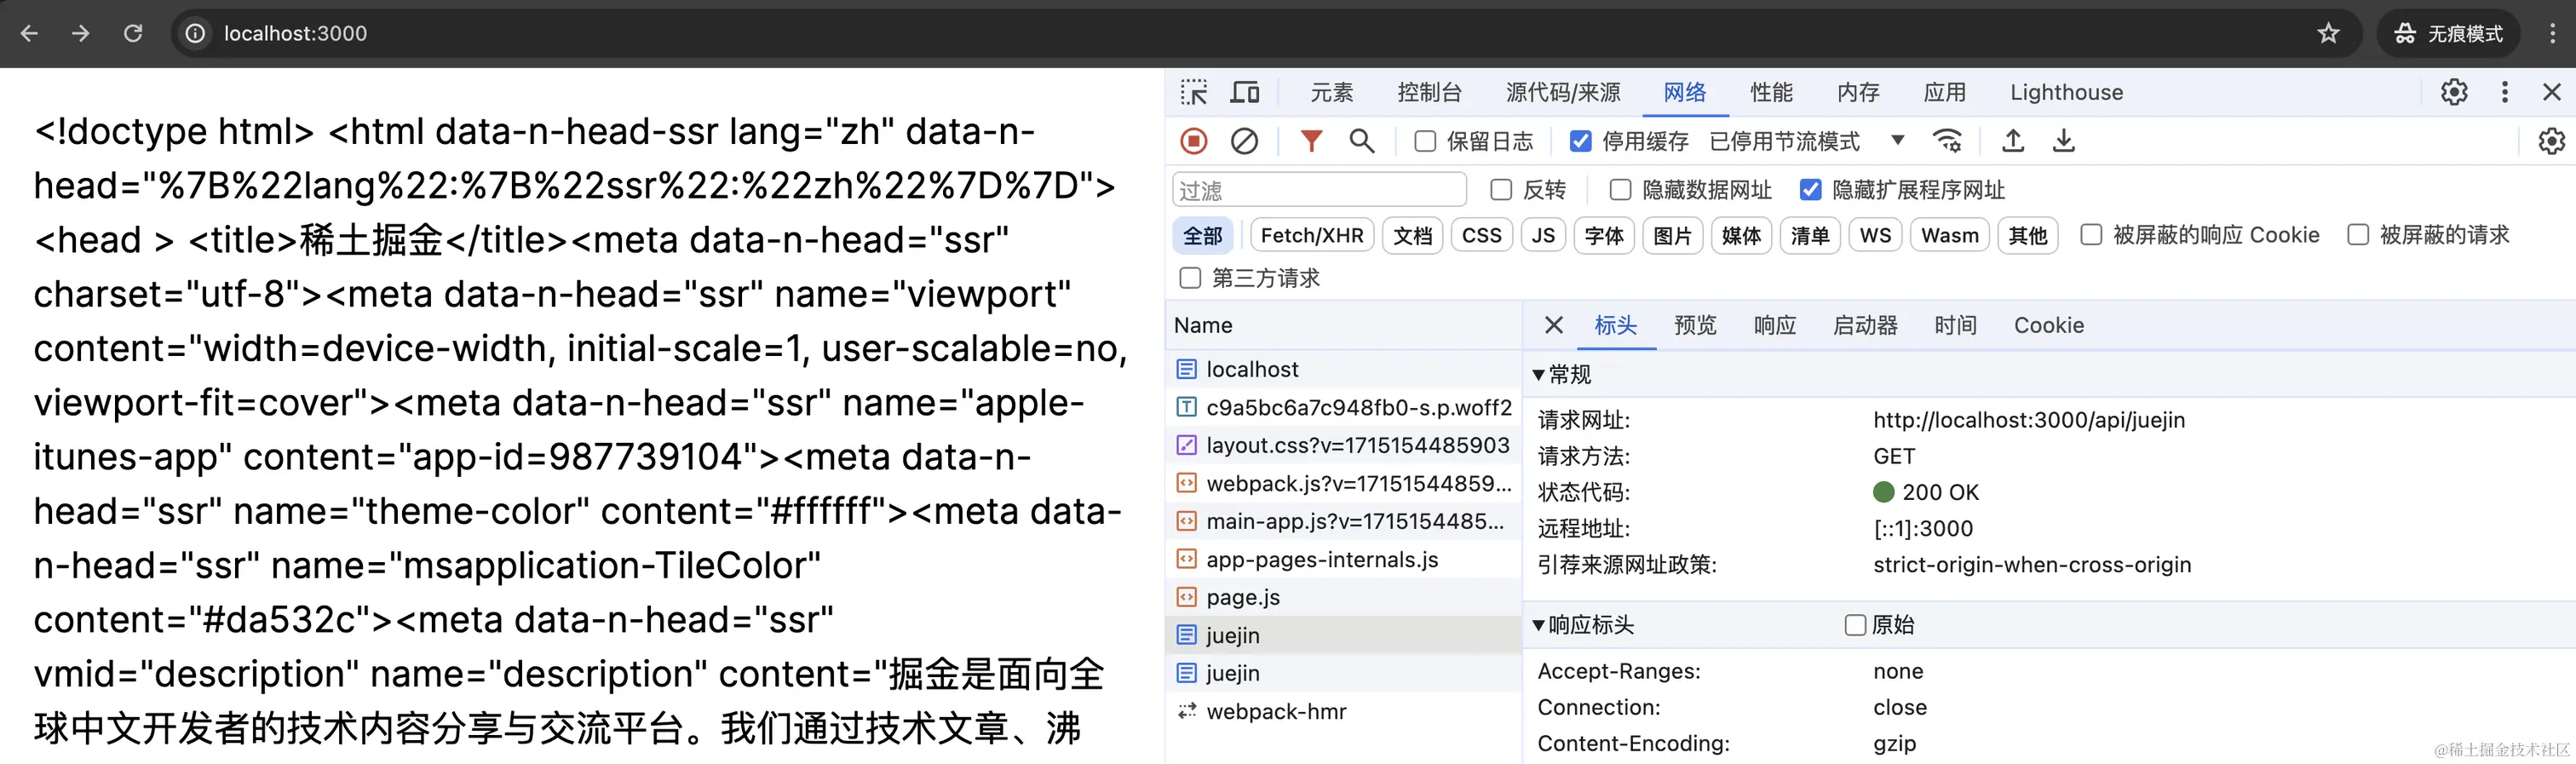Open network search magnifier
The width and height of the screenshot is (2576, 764).
click(x=1362, y=141)
